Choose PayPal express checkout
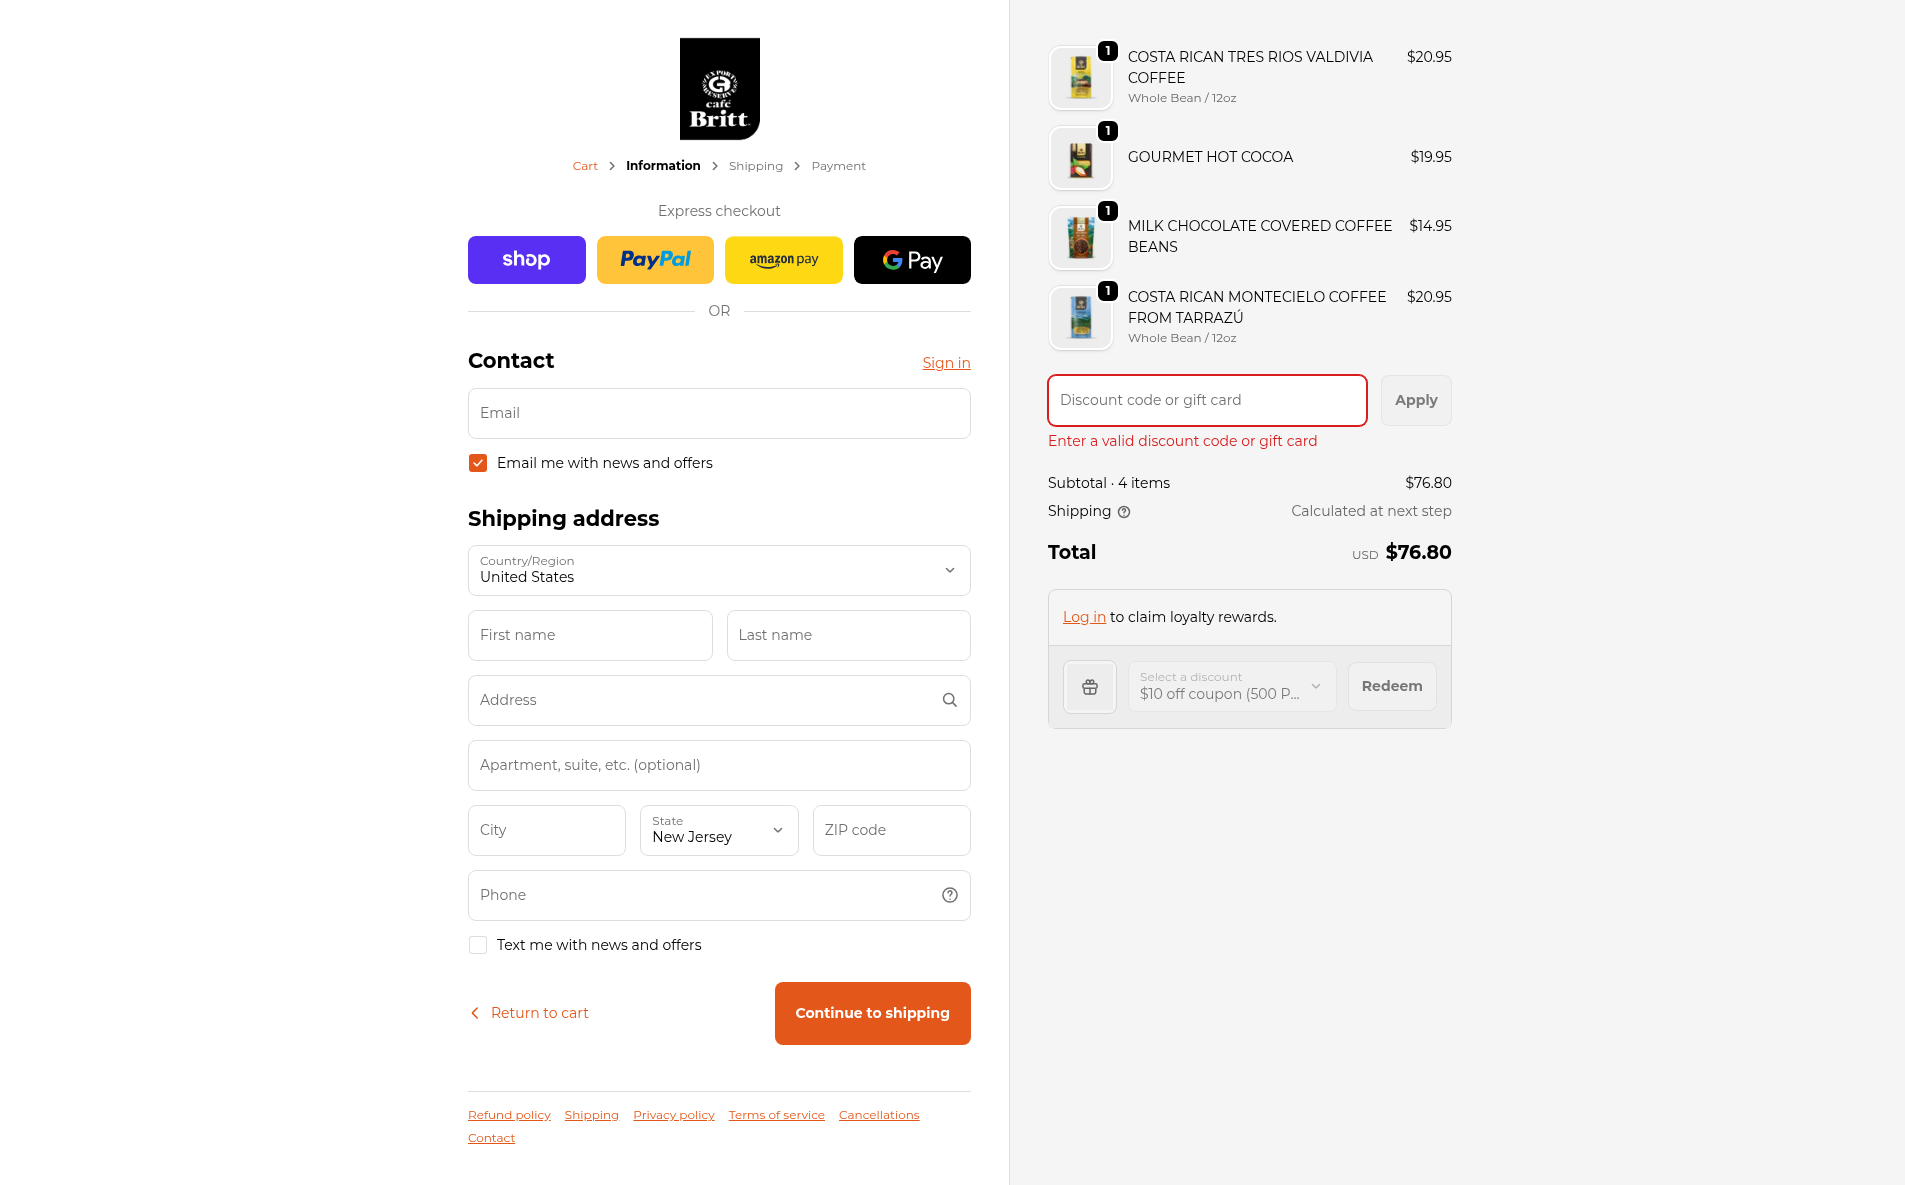1905x1185 pixels. point(655,260)
